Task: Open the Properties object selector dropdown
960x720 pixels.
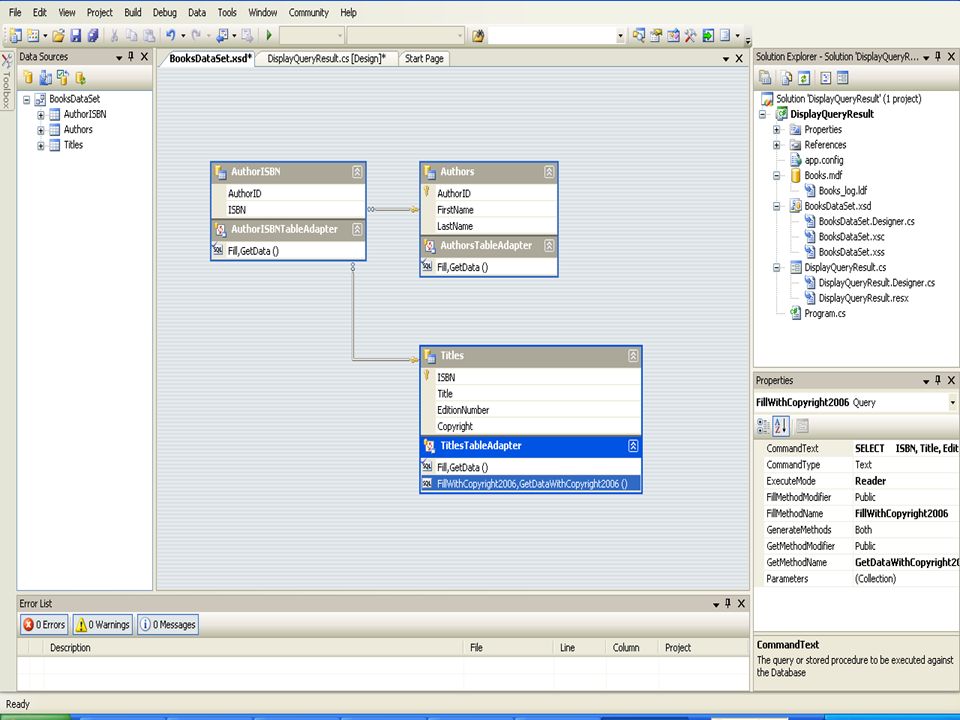Action: click(x=953, y=402)
